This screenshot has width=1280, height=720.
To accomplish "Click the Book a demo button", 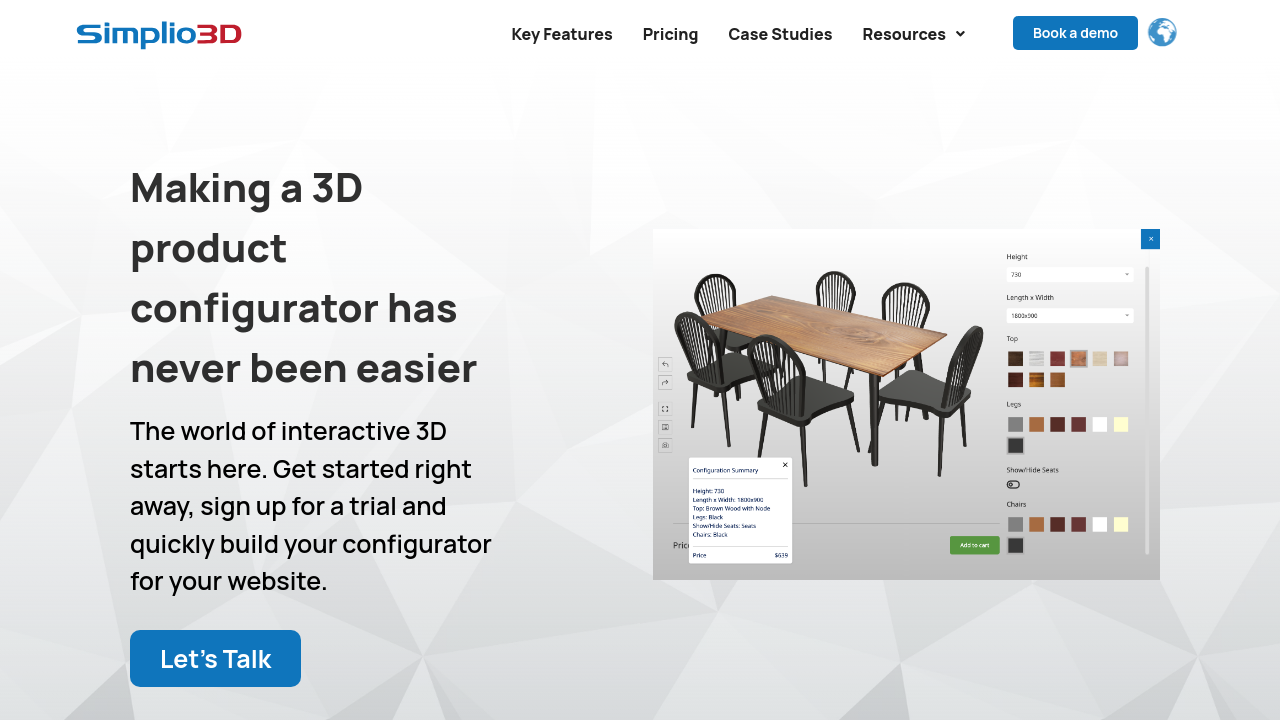I will click(x=1075, y=33).
